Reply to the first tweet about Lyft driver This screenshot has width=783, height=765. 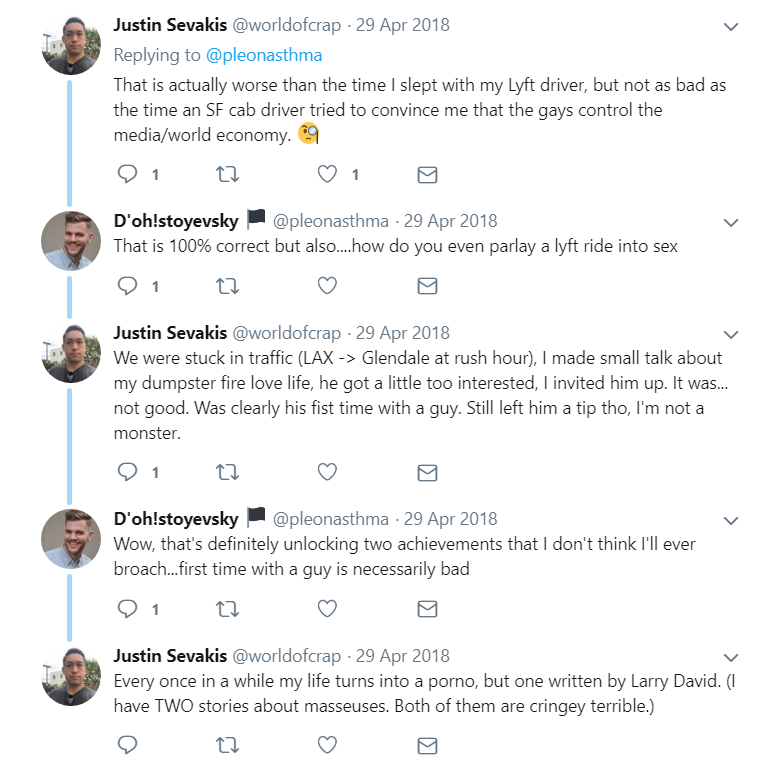tap(127, 175)
